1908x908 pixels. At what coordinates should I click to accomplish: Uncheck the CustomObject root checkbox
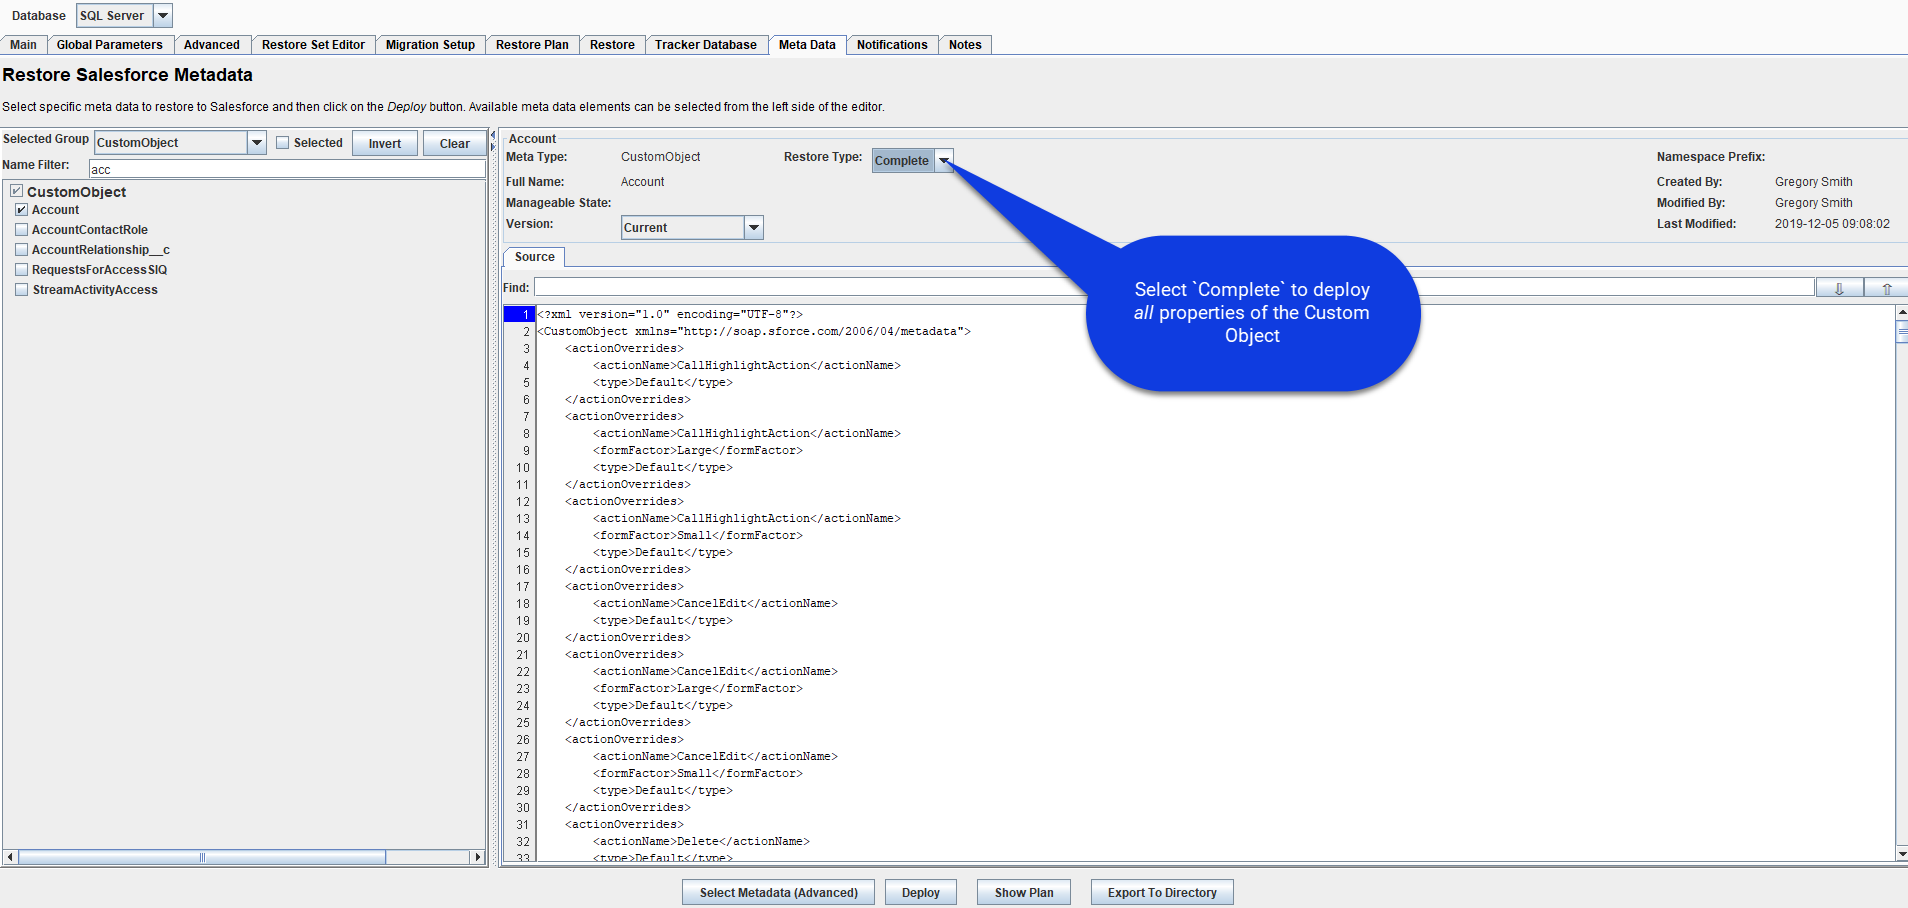coord(17,191)
